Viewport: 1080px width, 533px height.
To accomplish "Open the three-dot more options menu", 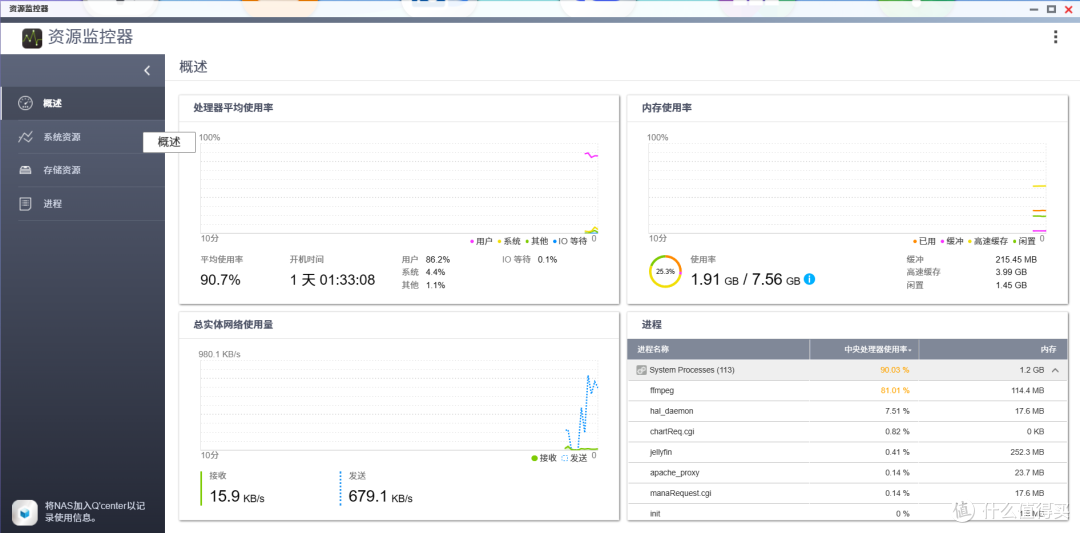I will click(1055, 37).
